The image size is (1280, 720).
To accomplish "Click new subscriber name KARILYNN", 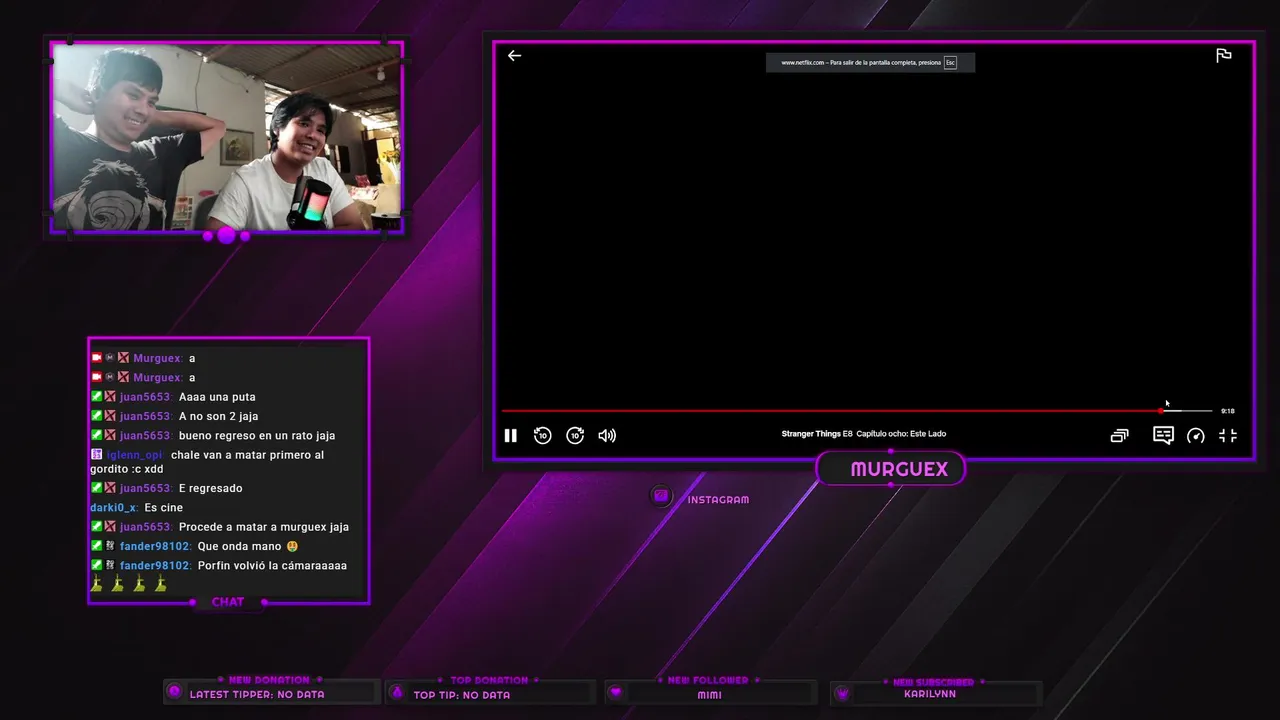I will (930, 694).
